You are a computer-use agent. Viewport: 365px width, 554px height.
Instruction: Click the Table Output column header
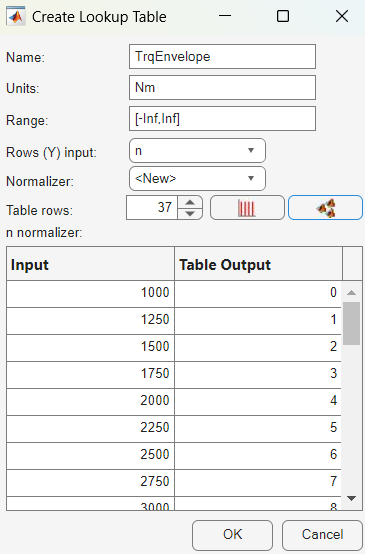tap(258, 264)
